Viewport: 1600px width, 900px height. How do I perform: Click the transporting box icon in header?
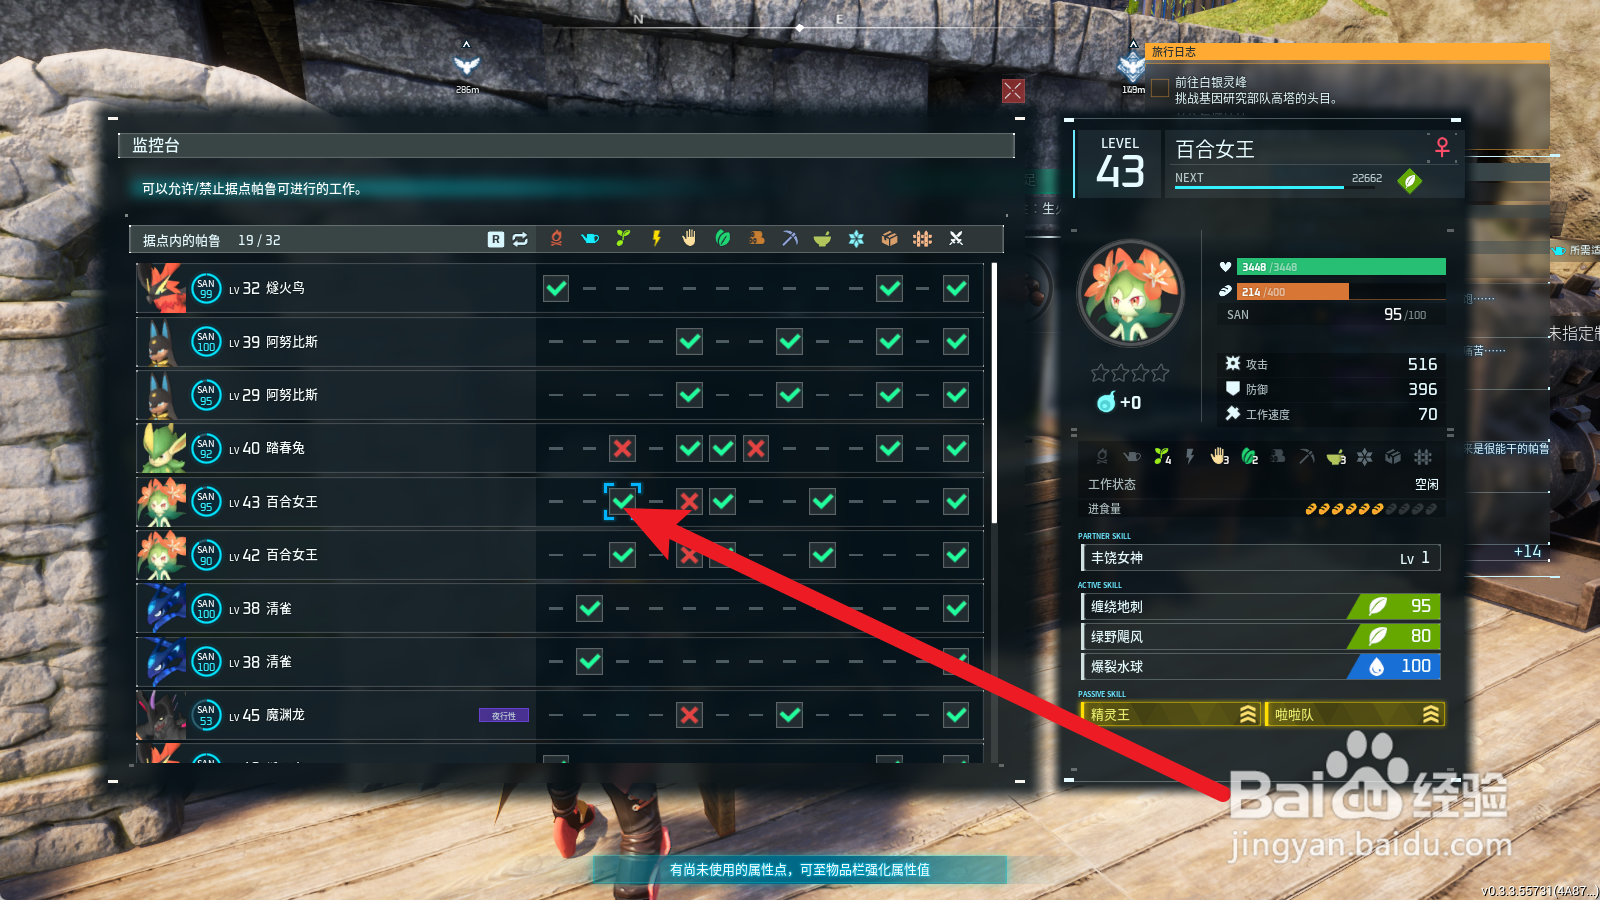coord(889,238)
